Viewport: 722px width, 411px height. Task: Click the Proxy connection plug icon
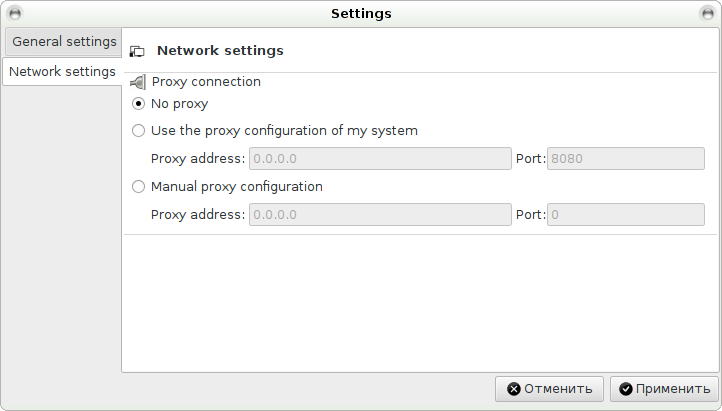[138, 82]
